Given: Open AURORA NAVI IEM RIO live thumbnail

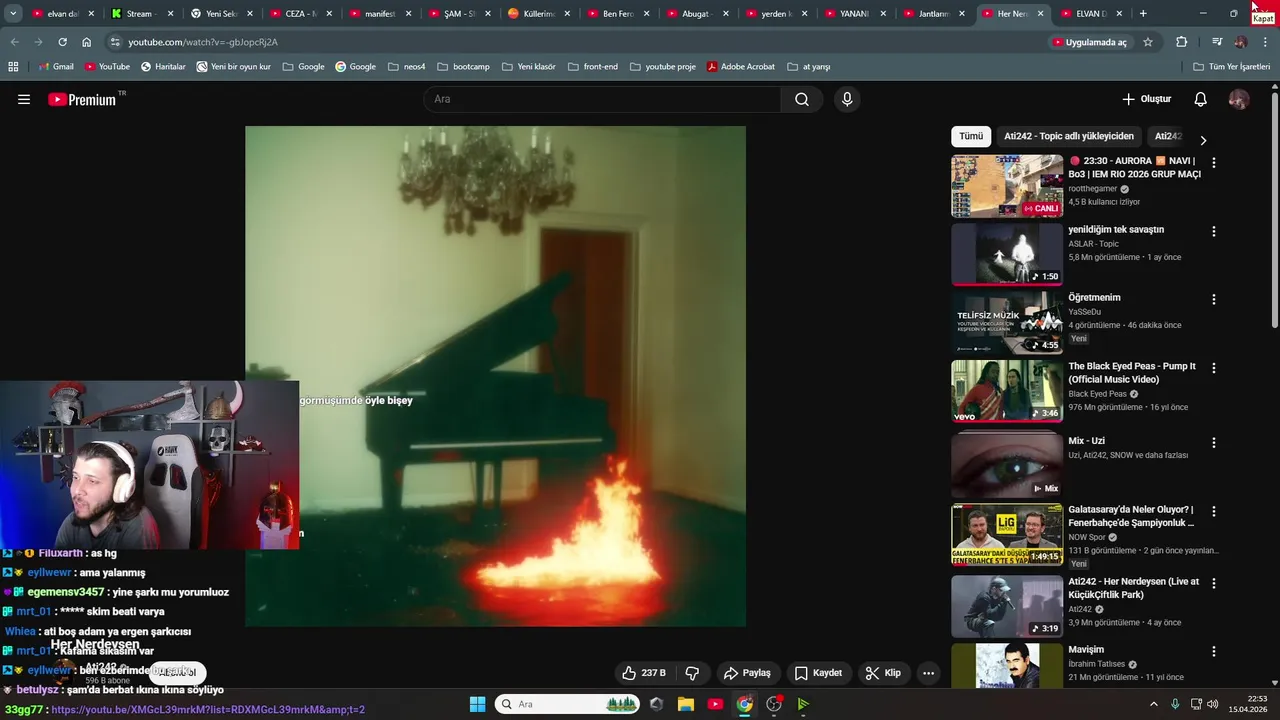Looking at the screenshot, I should click(x=1007, y=186).
